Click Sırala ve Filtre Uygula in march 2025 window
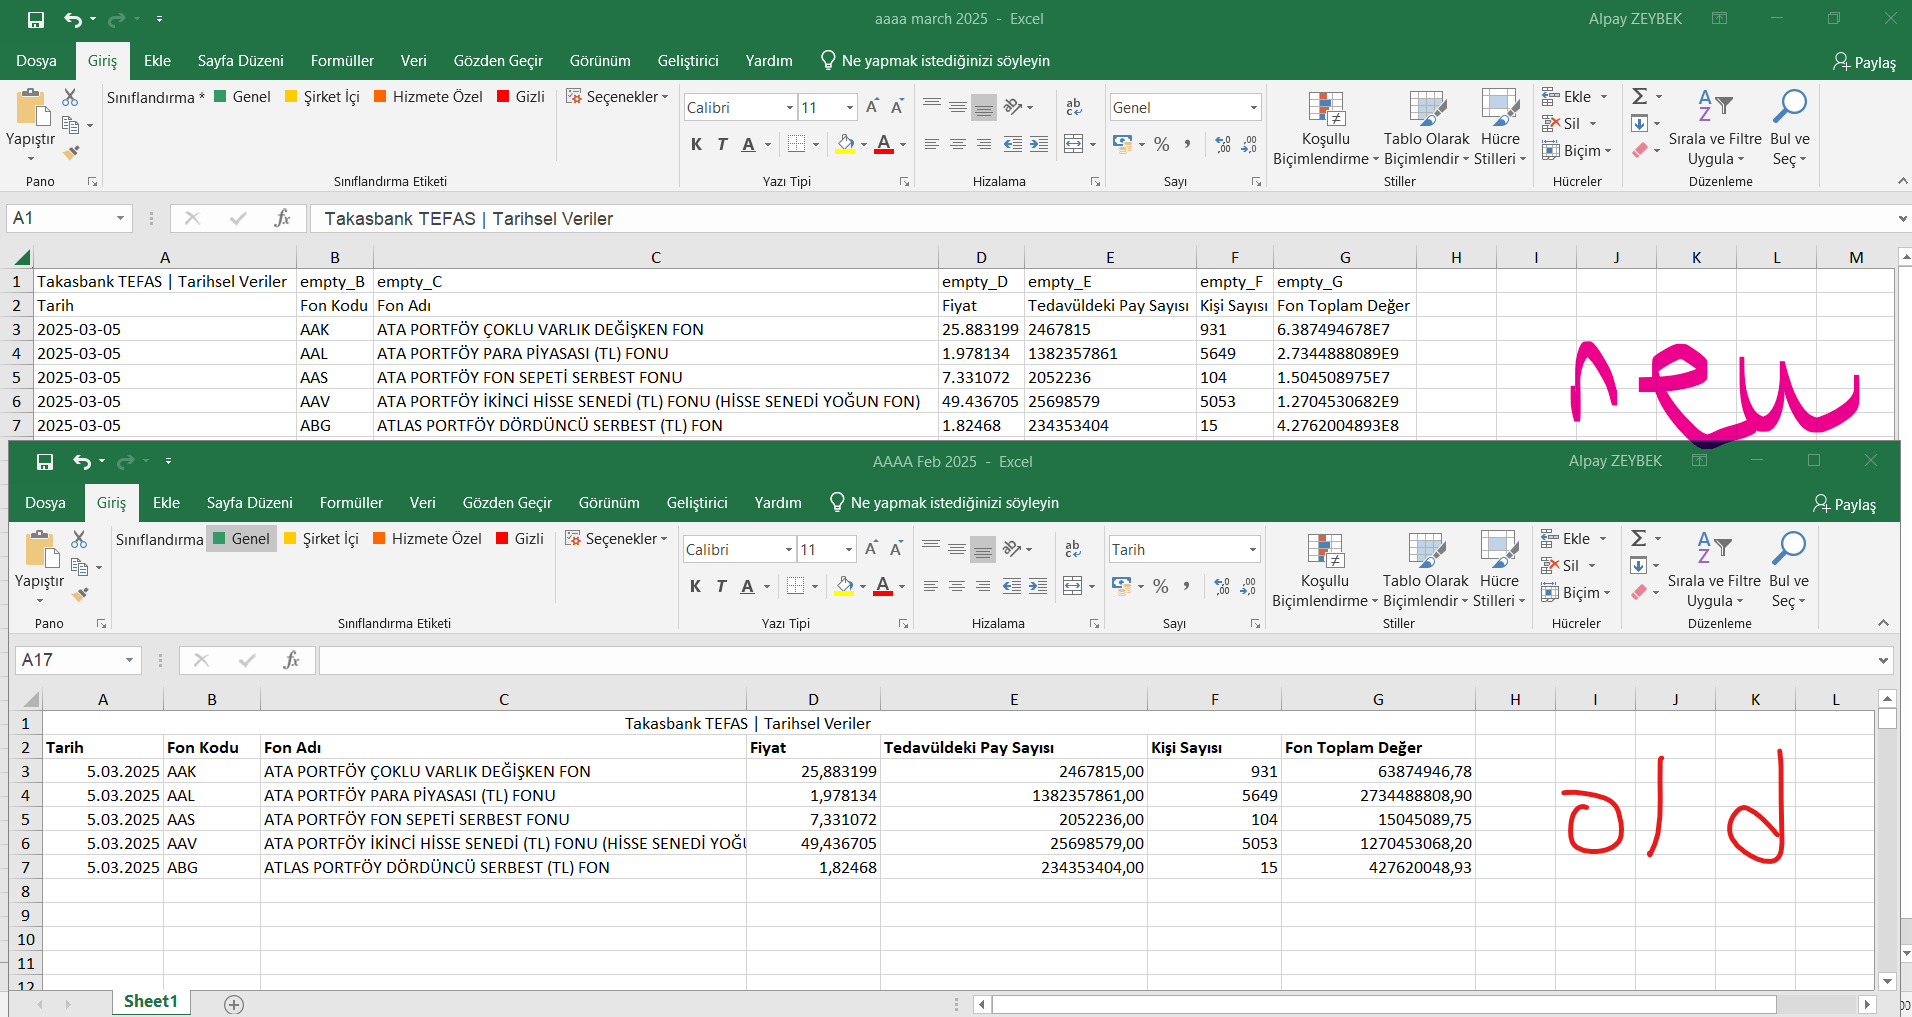 [x=1715, y=129]
